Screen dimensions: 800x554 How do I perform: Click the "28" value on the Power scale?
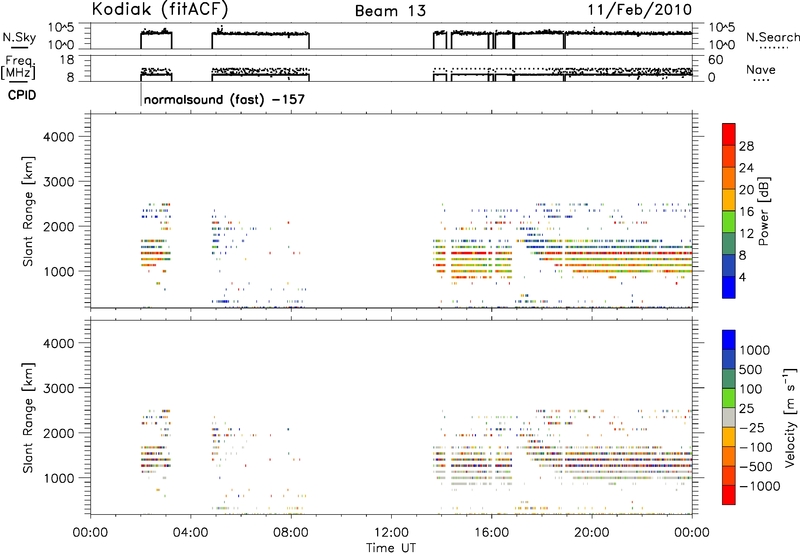point(746,146)
